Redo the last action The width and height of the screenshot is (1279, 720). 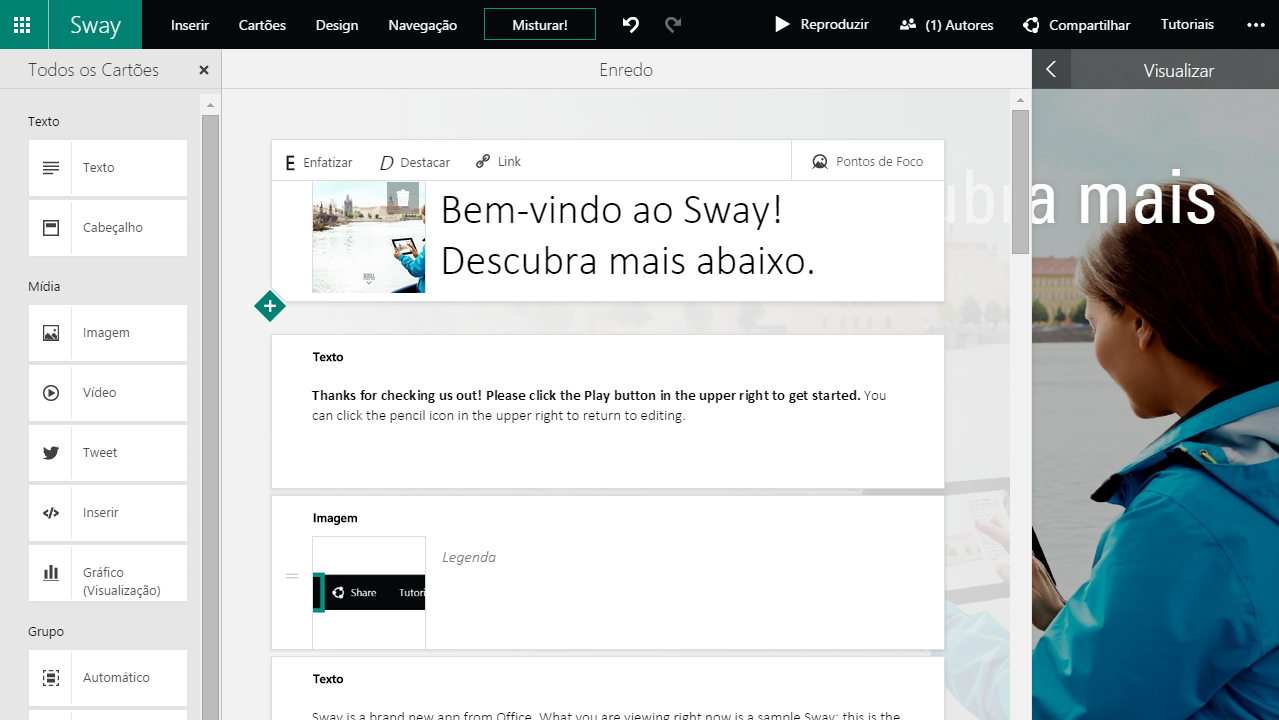pyautogui.click(x=673, y=24)
